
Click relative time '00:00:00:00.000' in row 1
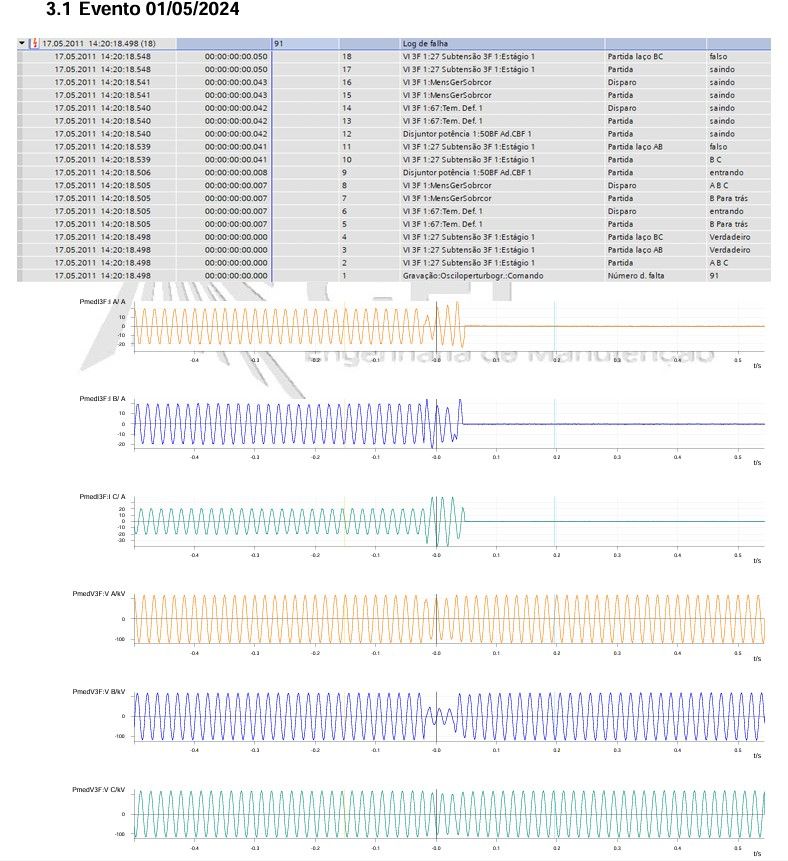236,276
